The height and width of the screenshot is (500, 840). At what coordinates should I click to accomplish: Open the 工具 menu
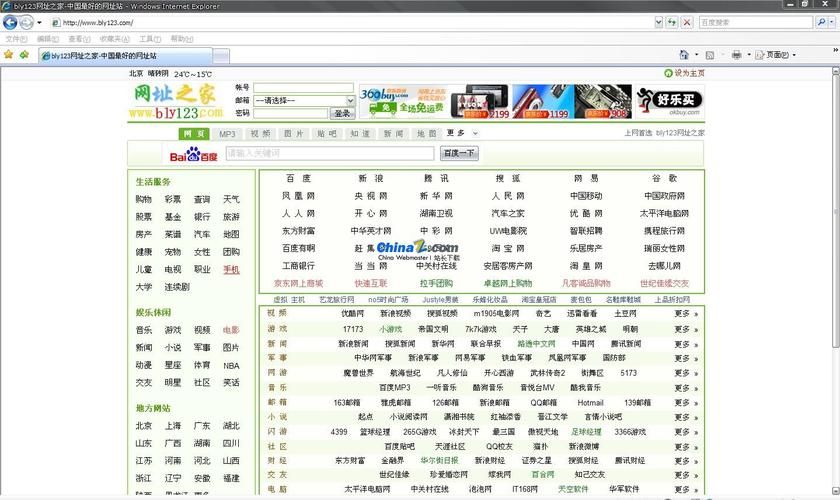pos(150,39)
